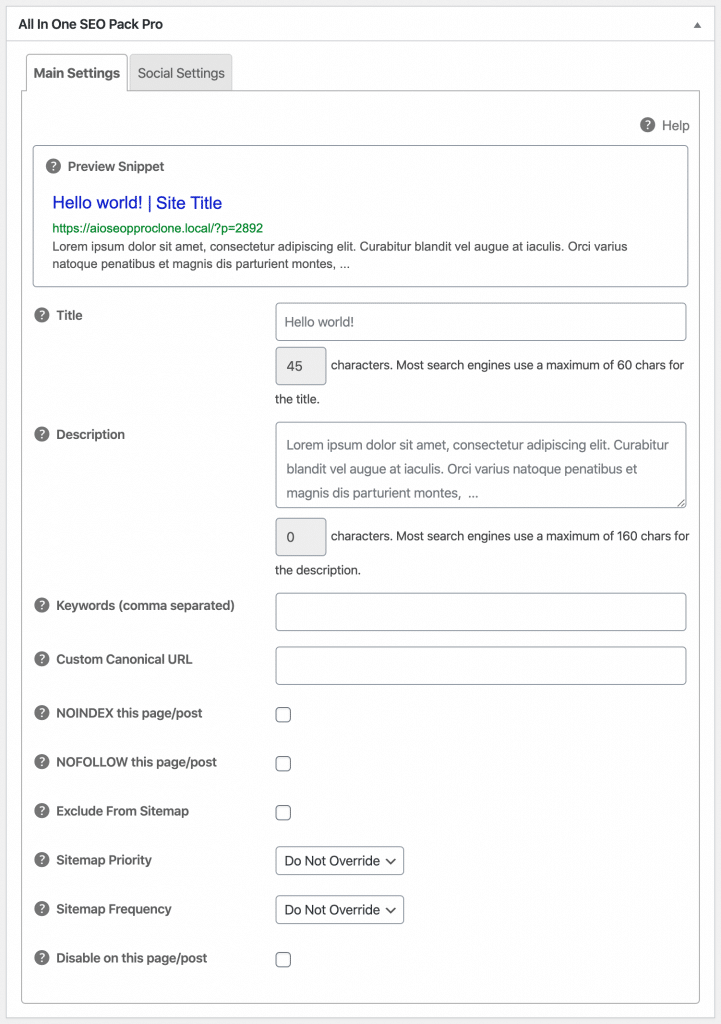
Task: Open the help icon beside Description label
Action: click(42, 434)
